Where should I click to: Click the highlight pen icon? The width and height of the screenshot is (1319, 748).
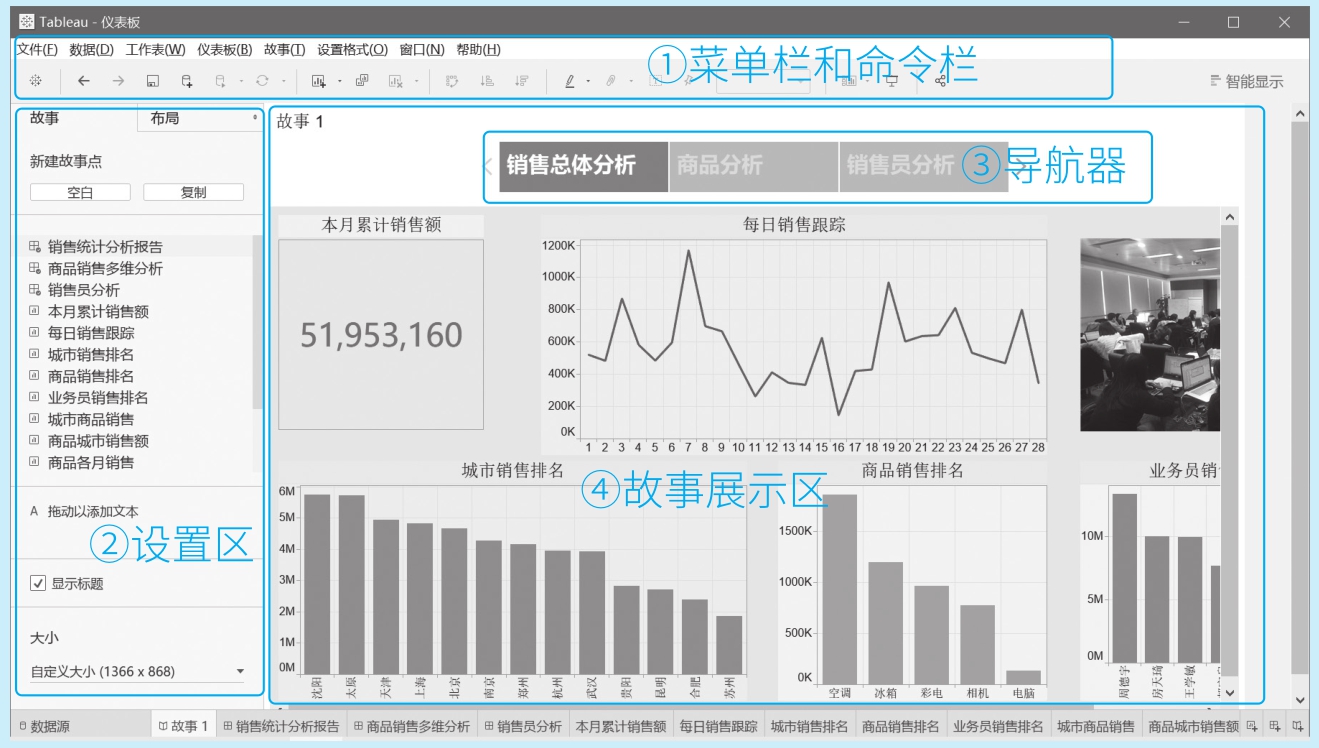(x=570, y=81)
